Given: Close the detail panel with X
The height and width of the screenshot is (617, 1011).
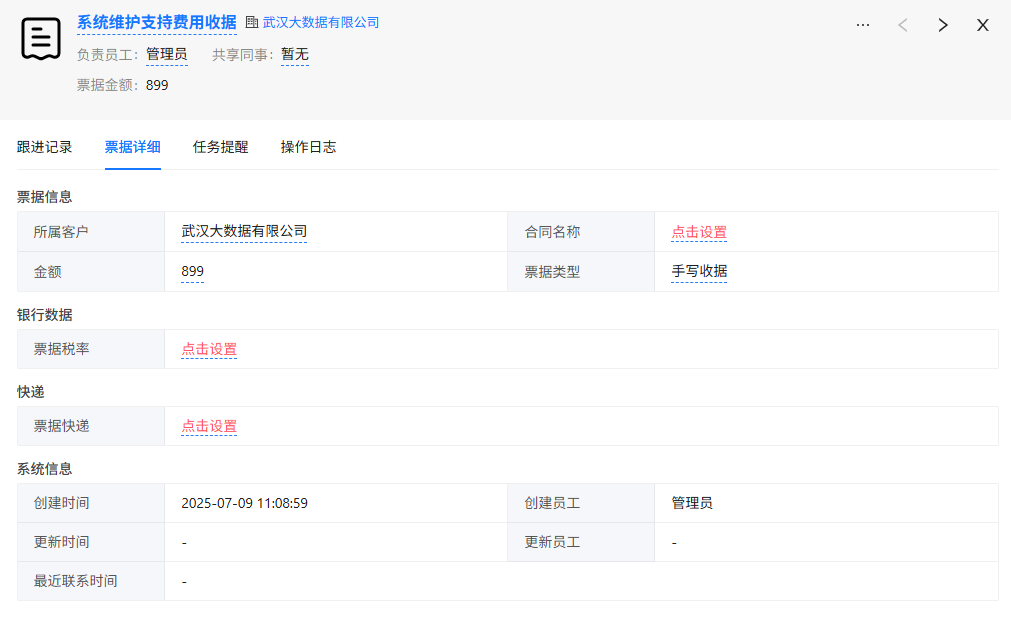Looking at the screenshot, I should 983,25.
